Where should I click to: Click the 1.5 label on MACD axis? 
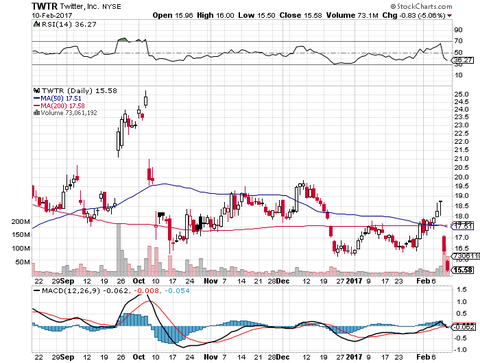click(x=462, y=290)
